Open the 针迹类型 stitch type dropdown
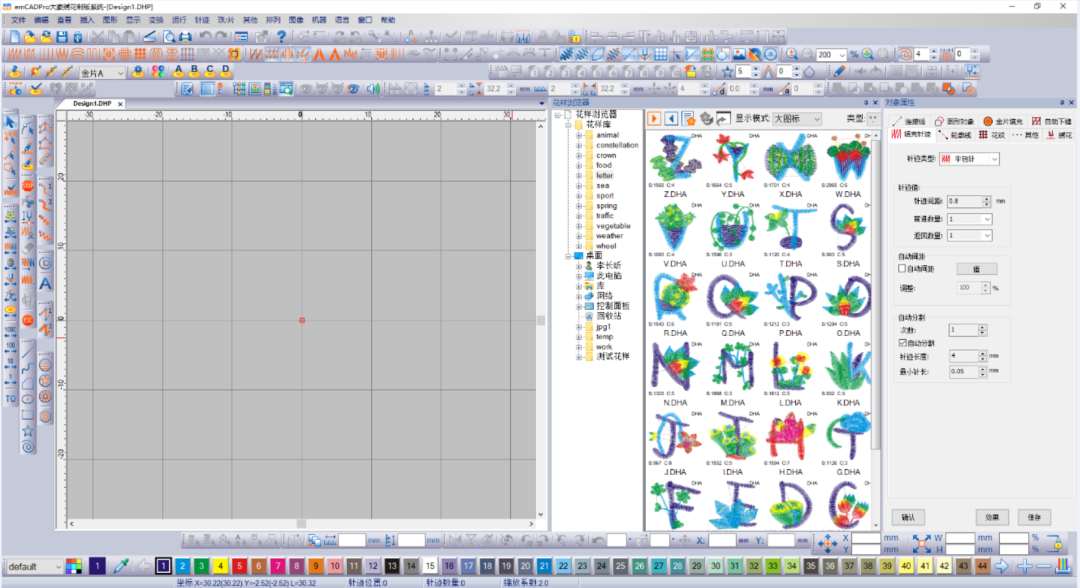Screen dimensions: 1080x588 pos(968,159)
